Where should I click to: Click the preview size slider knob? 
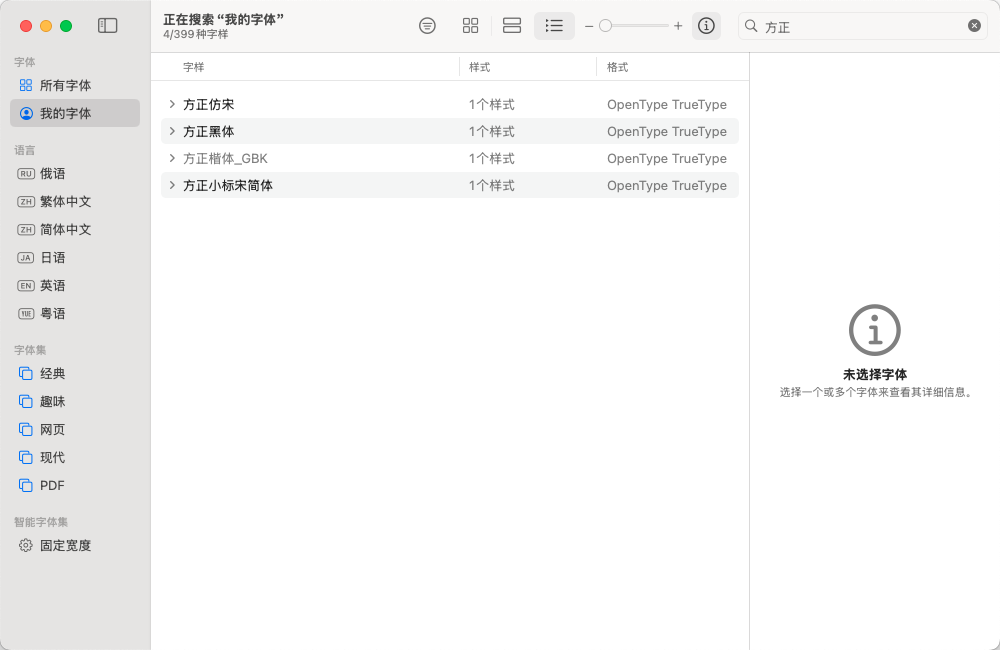605,26
